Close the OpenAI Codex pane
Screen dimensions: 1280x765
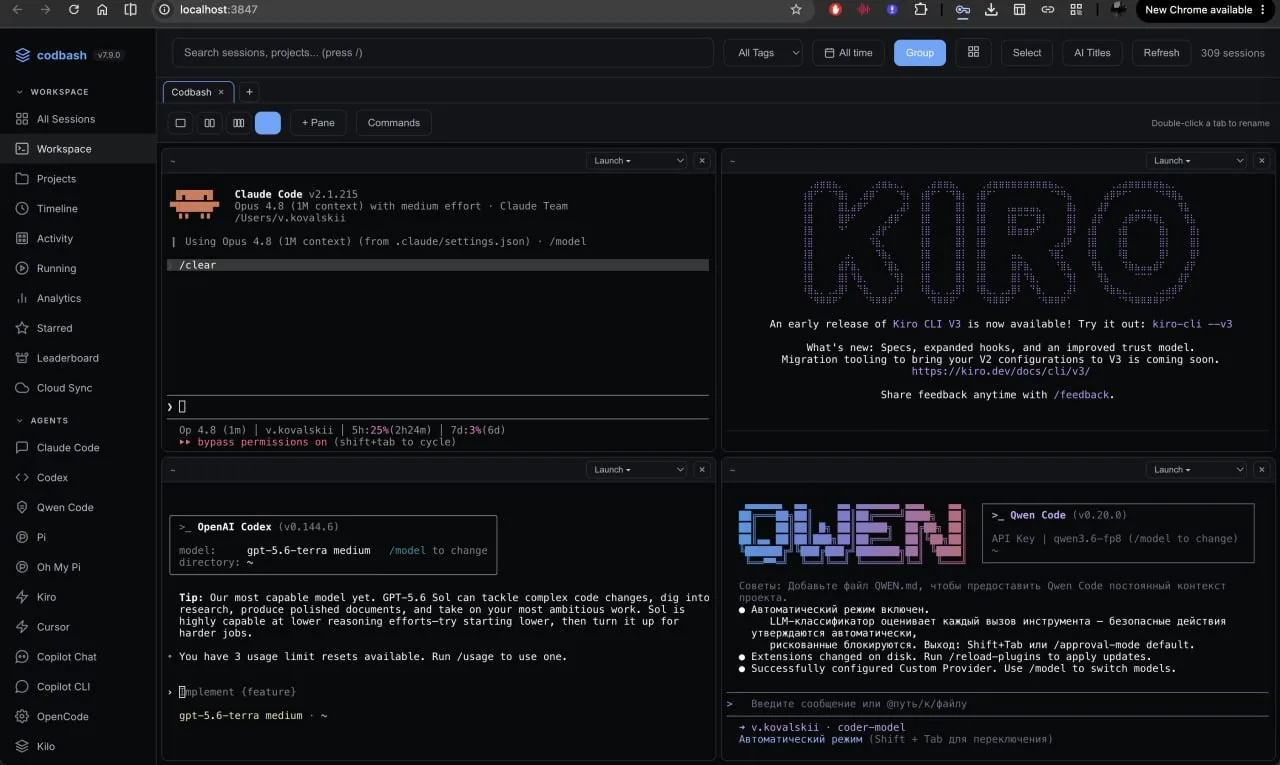[702, 470]
